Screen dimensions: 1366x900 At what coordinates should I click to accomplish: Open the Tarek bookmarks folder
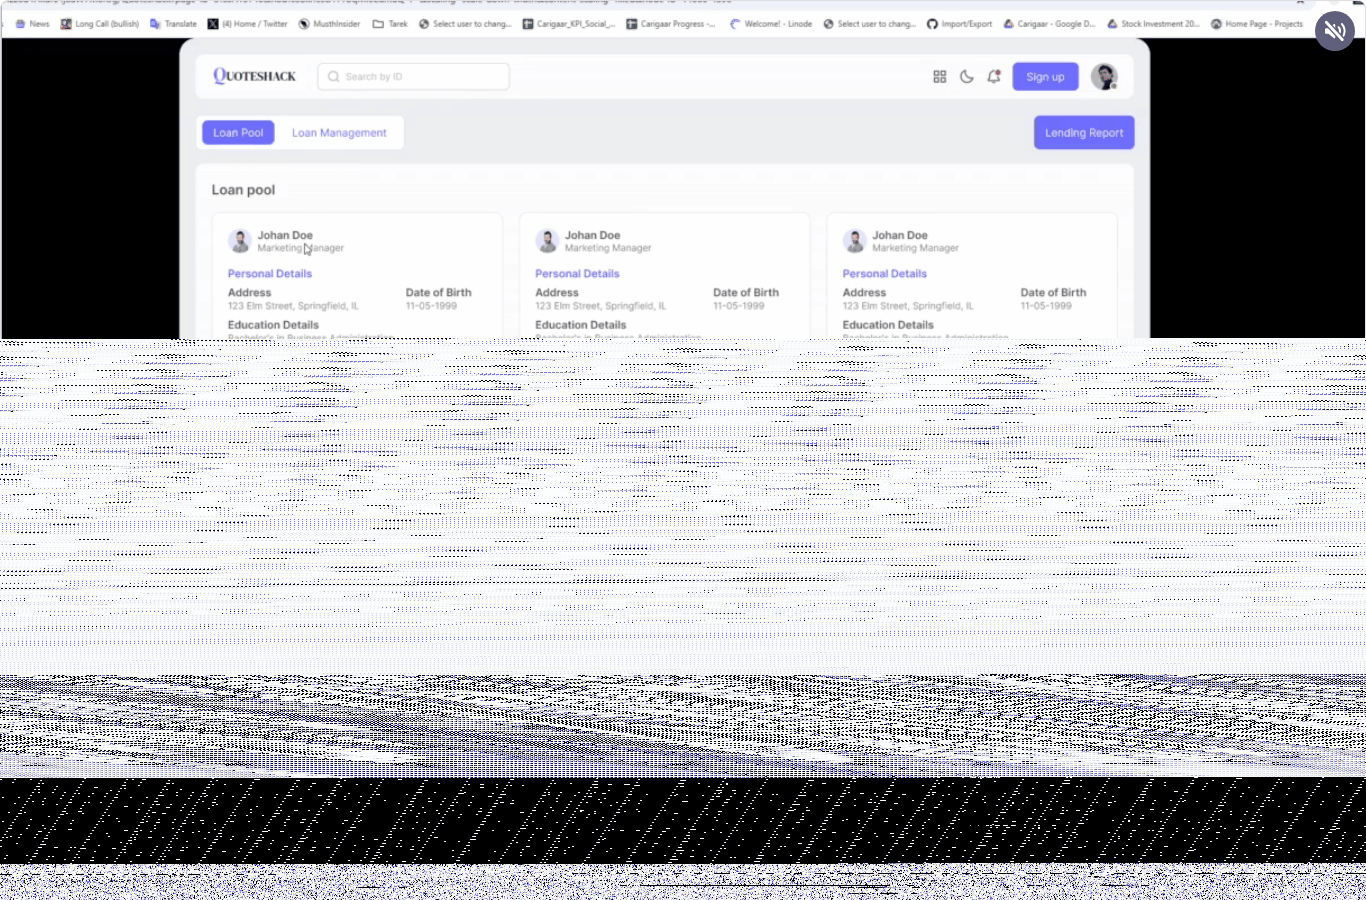coord(390,24)
